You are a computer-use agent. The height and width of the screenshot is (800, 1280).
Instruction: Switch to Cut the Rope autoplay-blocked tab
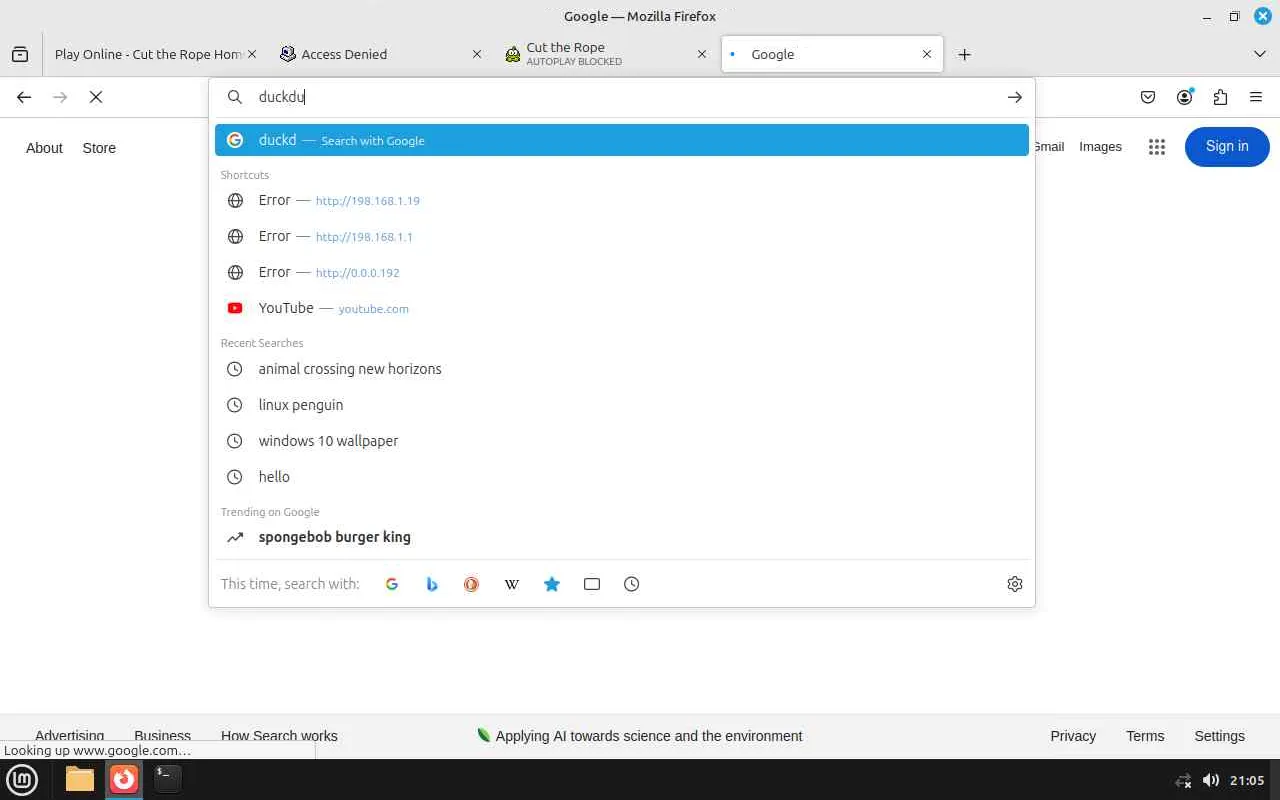[x=607, y=54]
